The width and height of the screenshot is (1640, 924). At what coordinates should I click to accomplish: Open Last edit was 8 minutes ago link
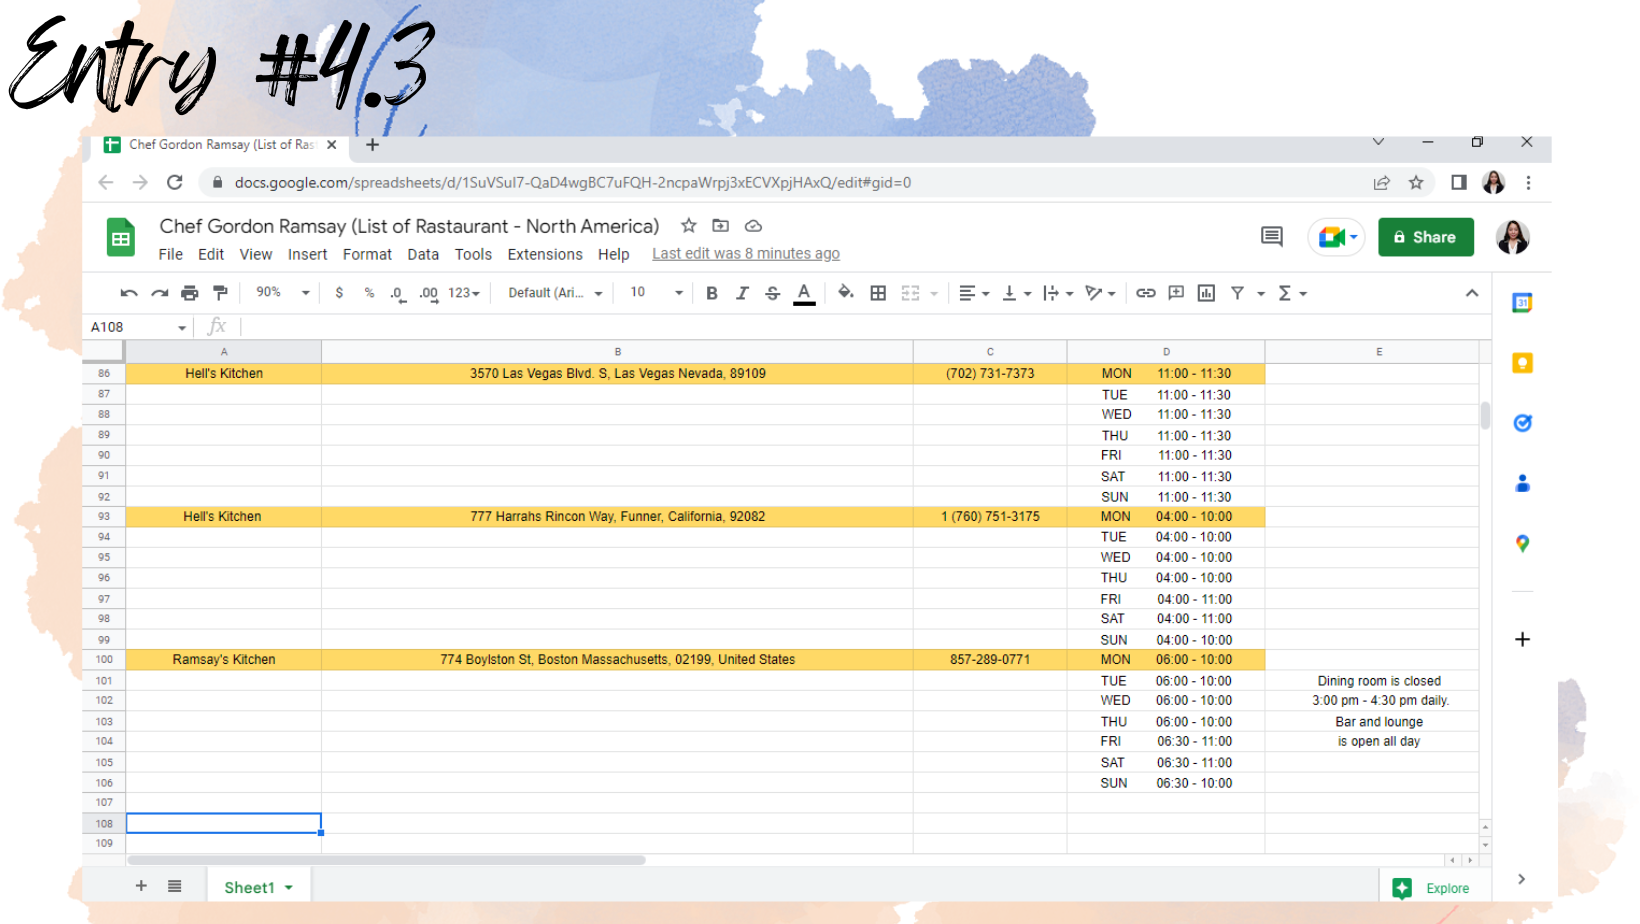coord(746,254)
